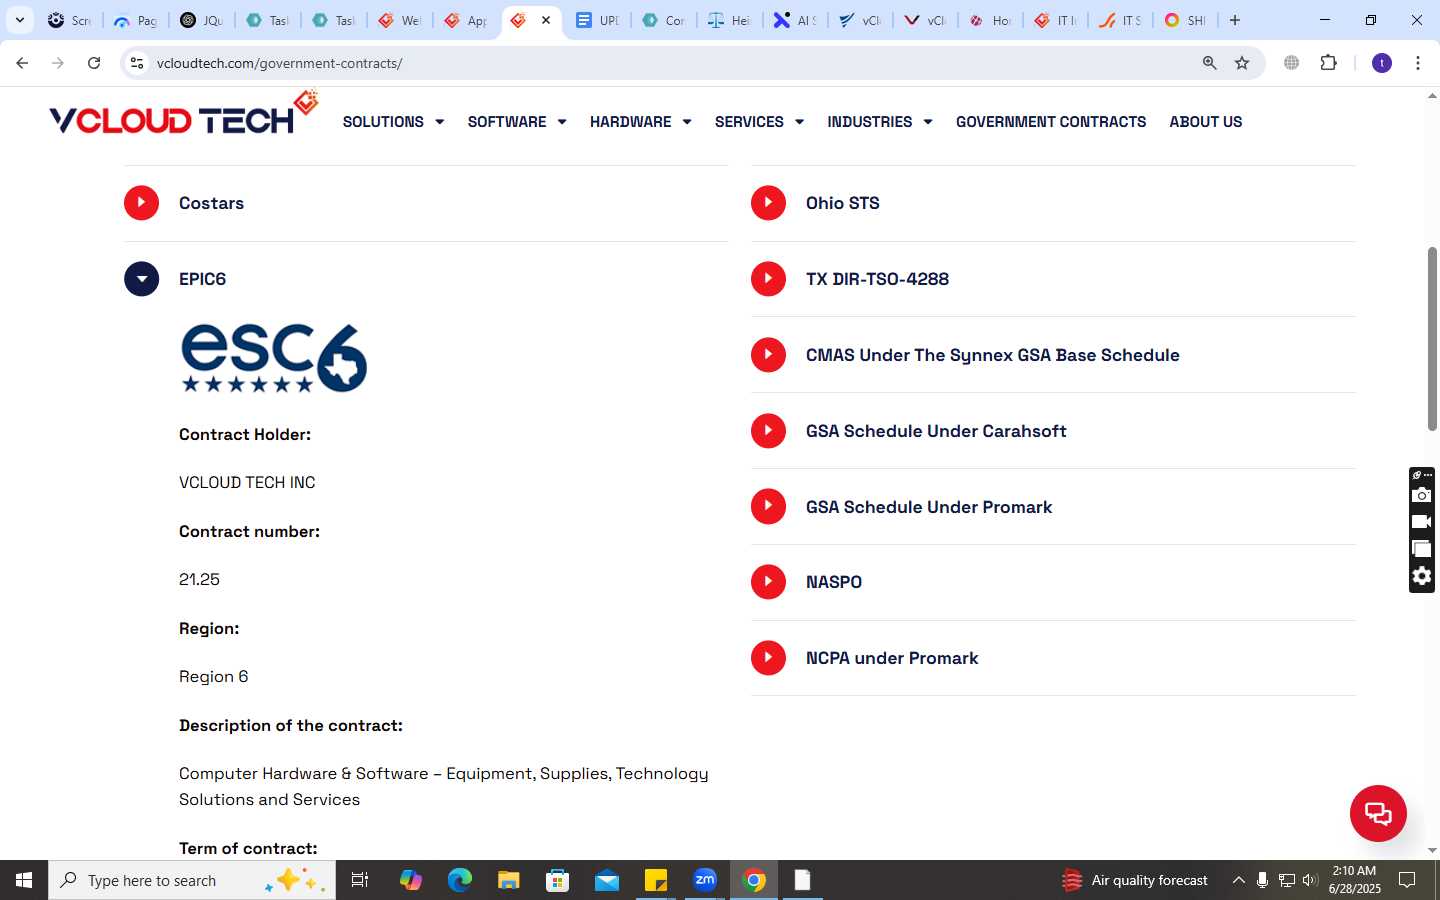Open the SERVICES dropdown menu
The image size is (1440, 900).
click(759, 122)
